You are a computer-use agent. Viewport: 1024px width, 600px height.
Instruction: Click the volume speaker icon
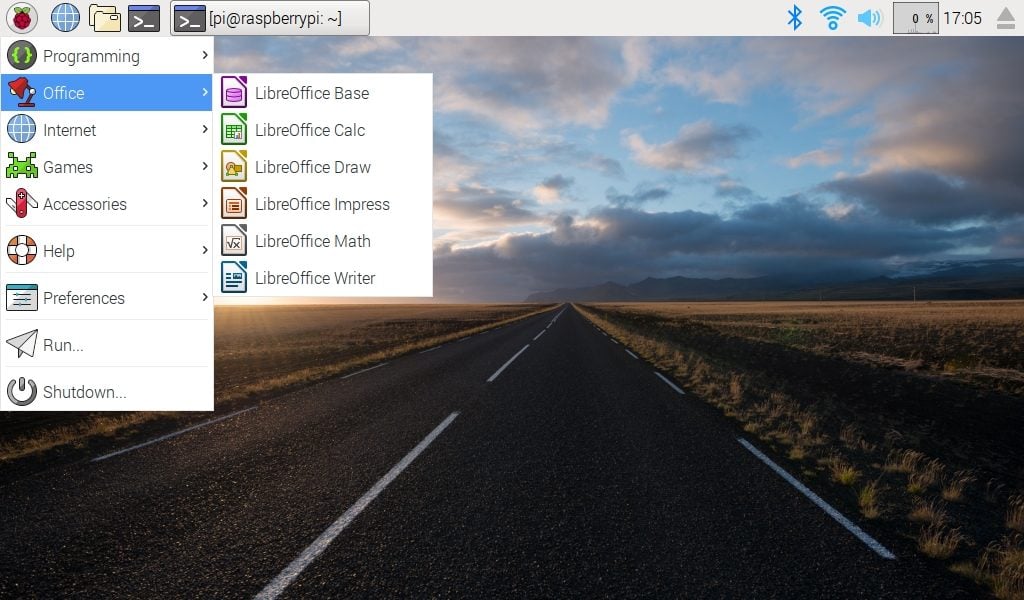(x=869, y=18)
